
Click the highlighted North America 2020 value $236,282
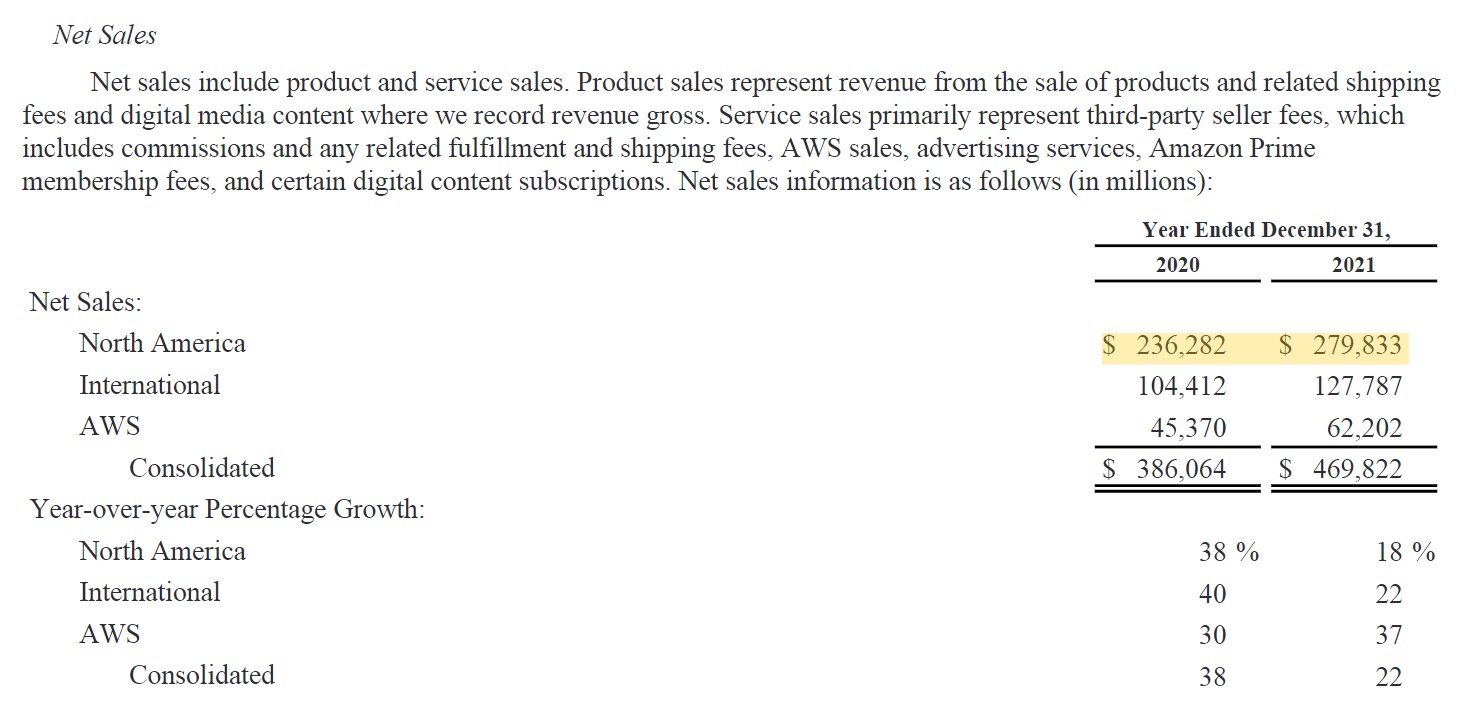pos(1164,346)
